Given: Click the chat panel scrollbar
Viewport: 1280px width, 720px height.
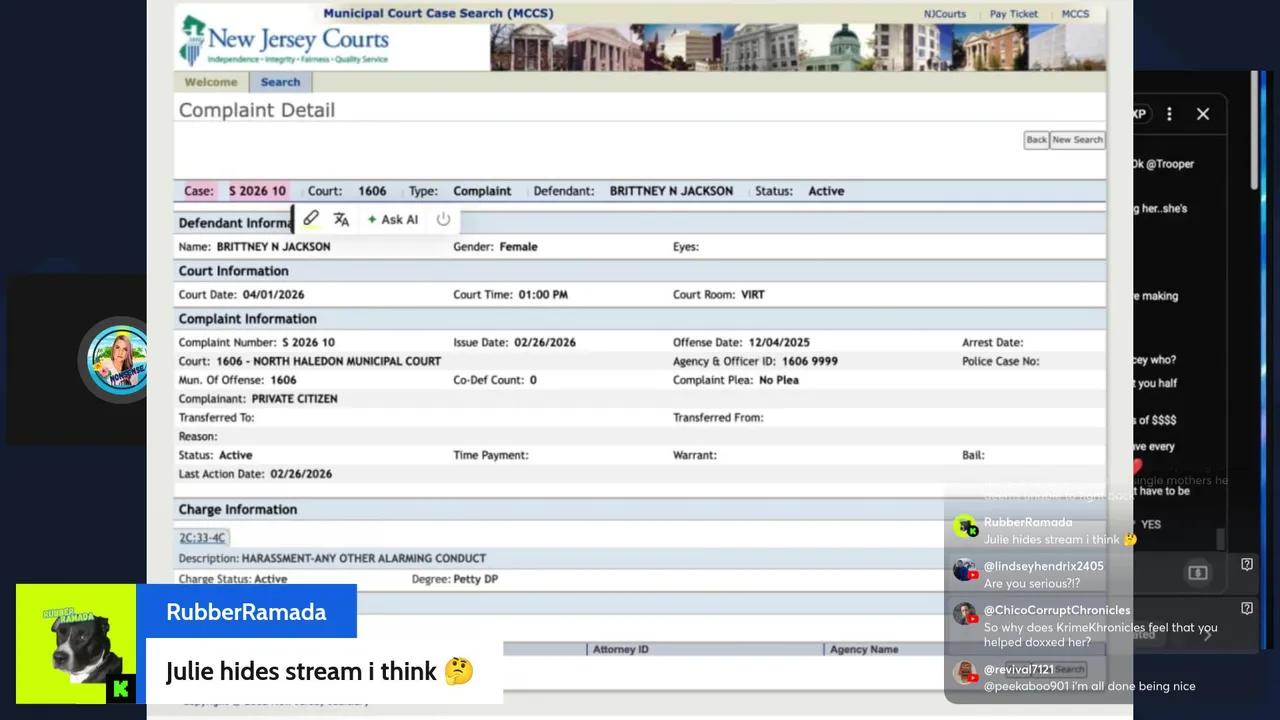Looking at the screenshot, I should (x=1255, y=130).
